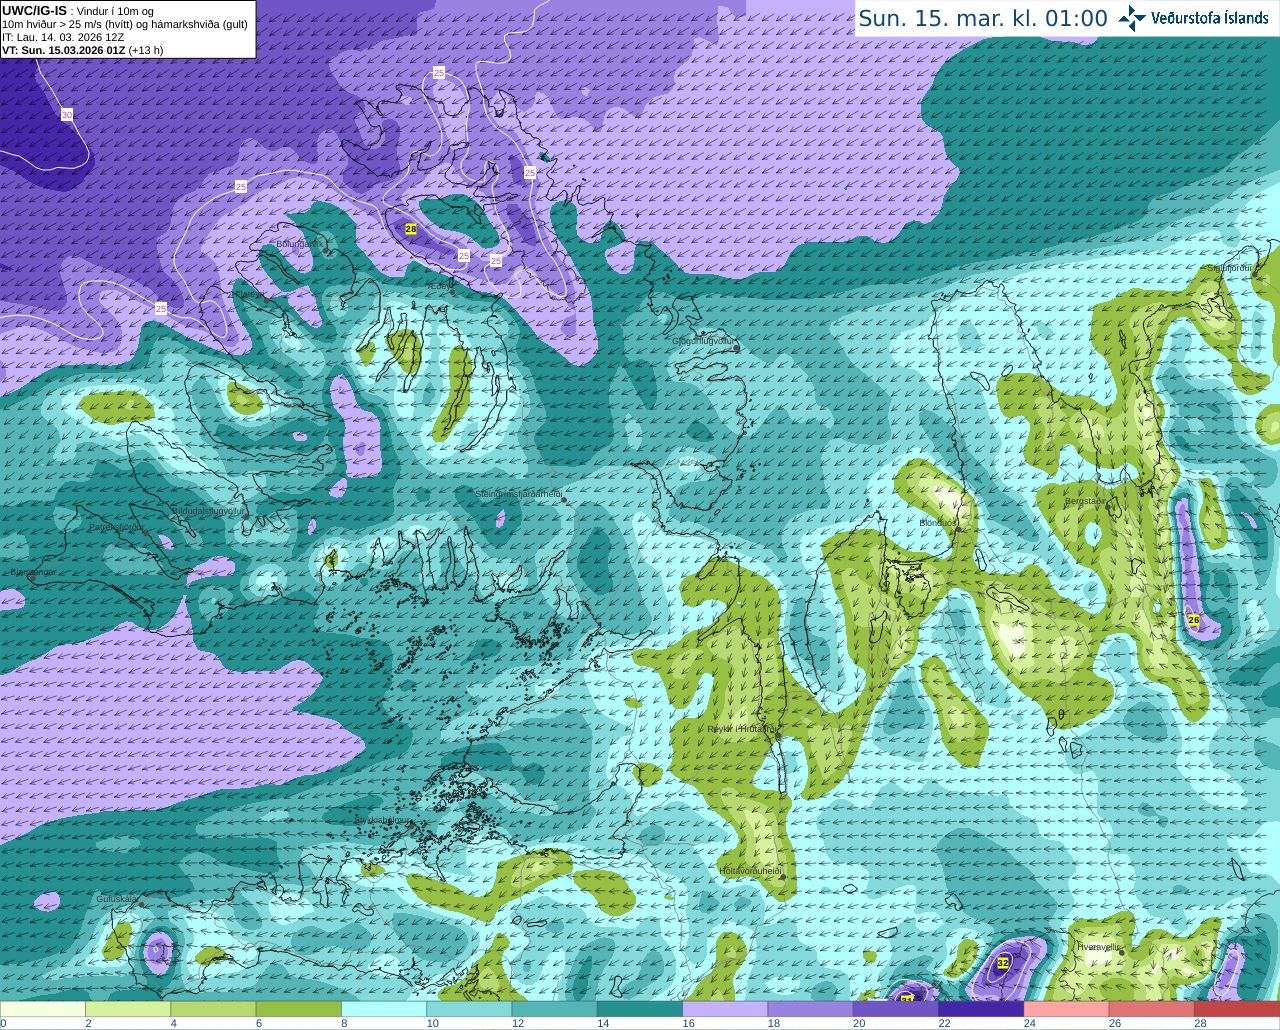Select the Siglufjörður station label
Image resolution: width=1280 pixels, height=1030 pixels.
click(x=1229, y=268)
